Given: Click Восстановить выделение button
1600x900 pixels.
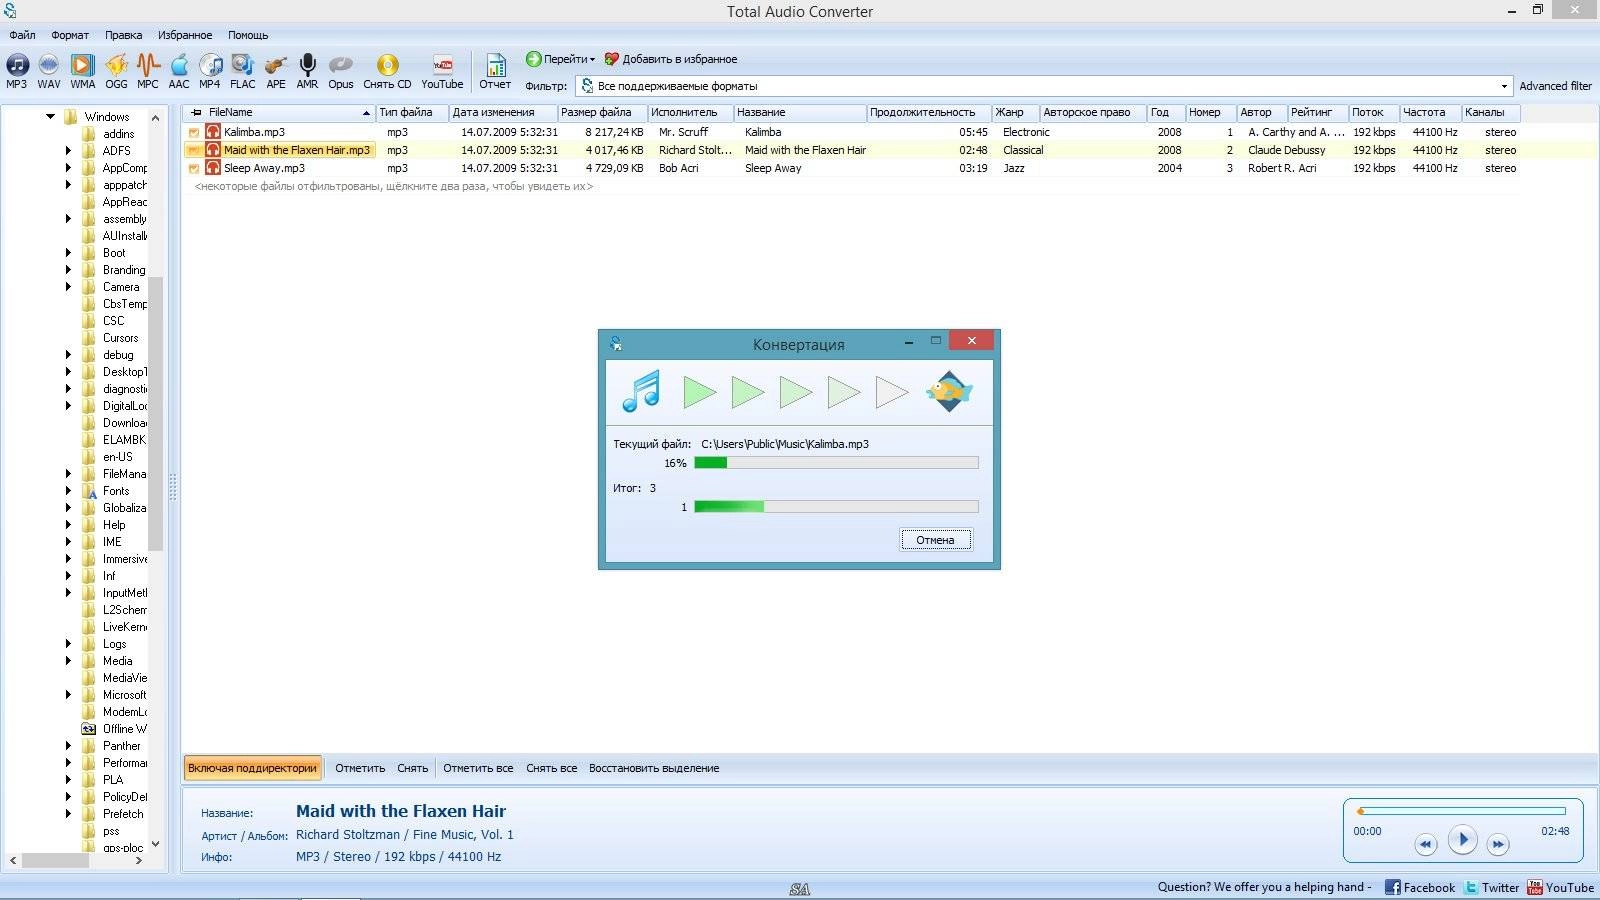Looking at the screenshot, I should 654,768.
